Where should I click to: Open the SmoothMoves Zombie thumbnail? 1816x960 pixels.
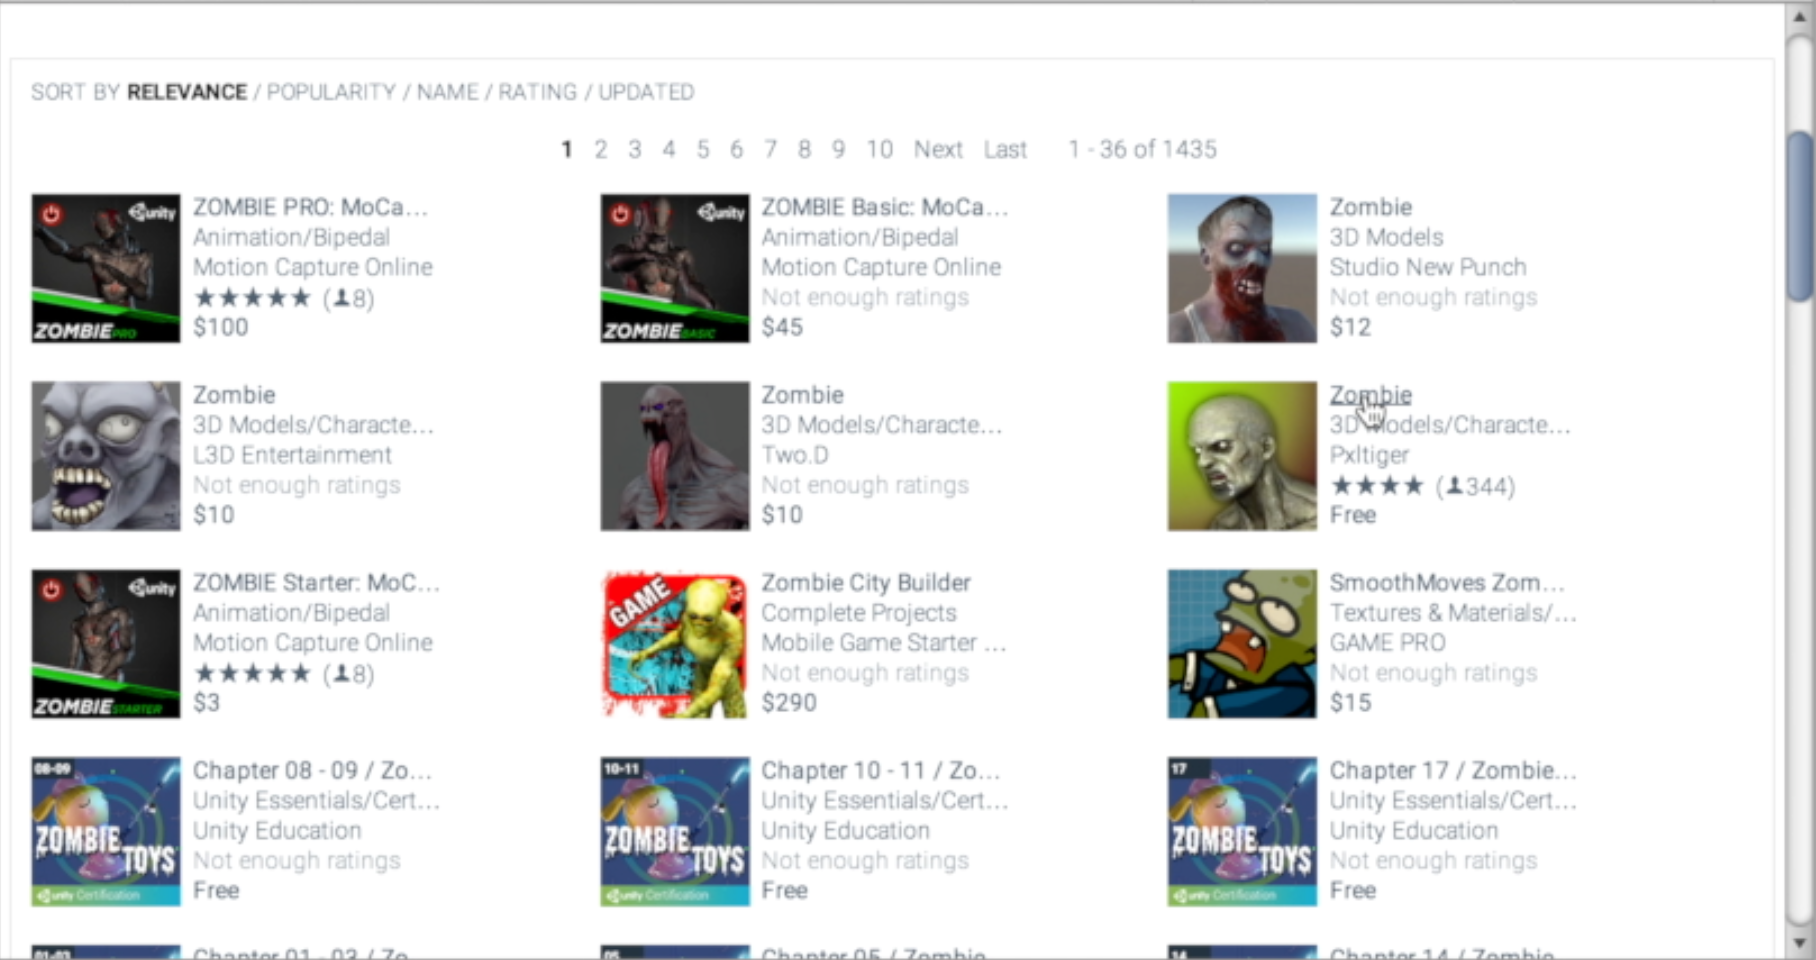click(x=1242, y=644)
